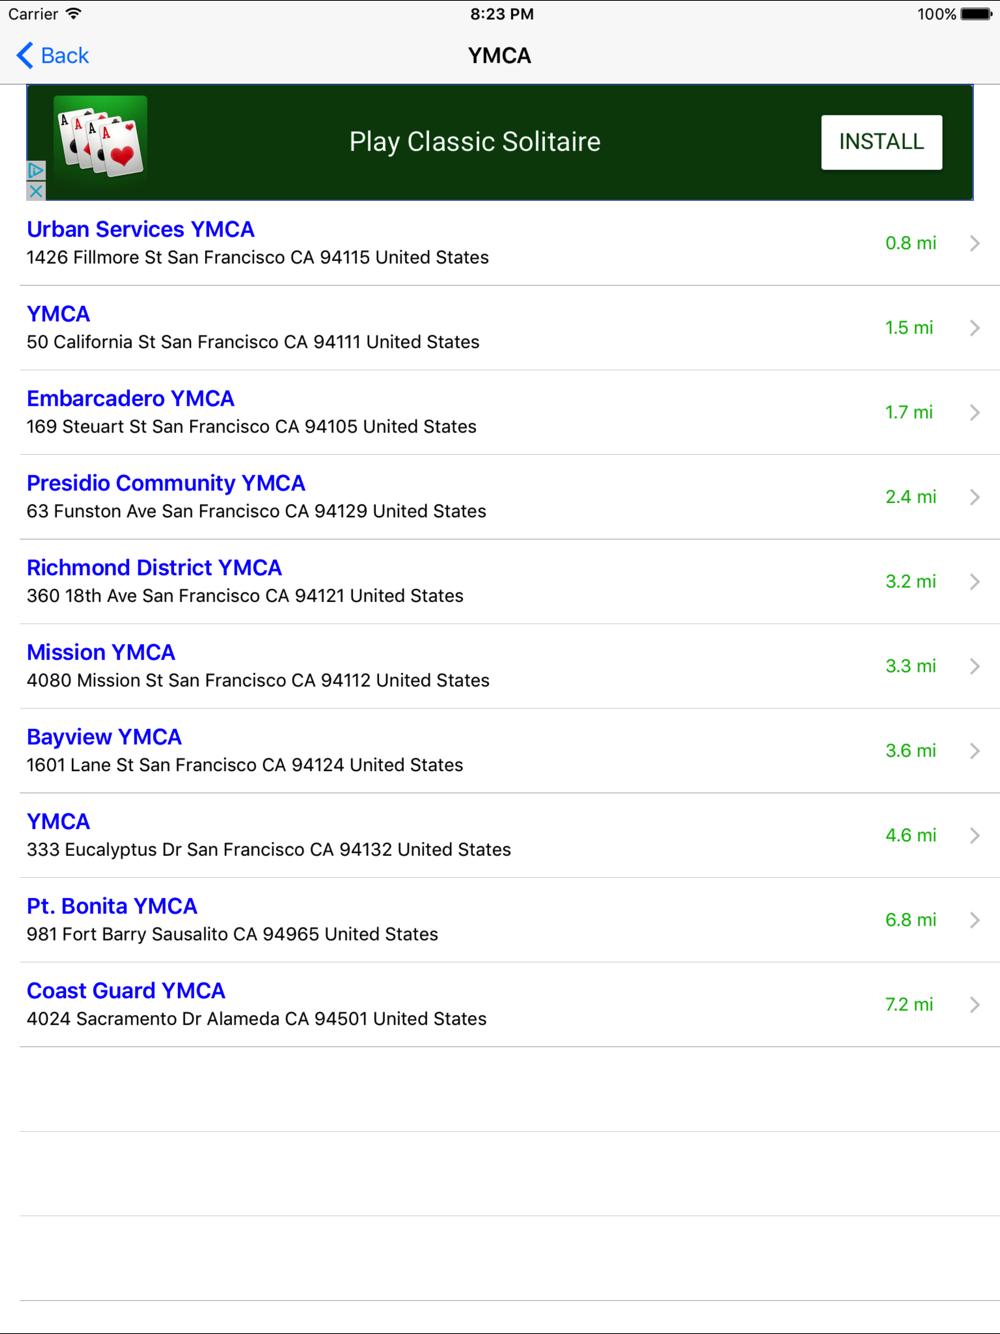The image size is (1000, 1334).
Task: Tap the Solitaire cards ad thumbnail
Action: click(100, 137)
